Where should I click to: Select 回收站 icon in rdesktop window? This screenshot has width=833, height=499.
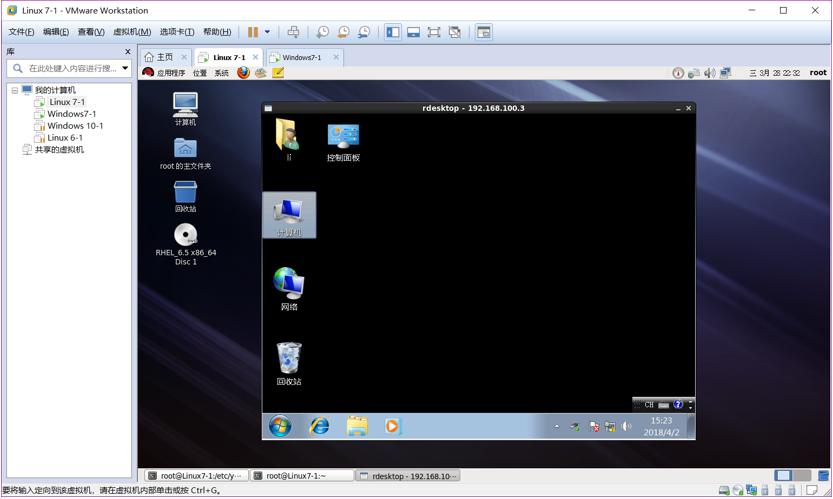coord(289,364)
